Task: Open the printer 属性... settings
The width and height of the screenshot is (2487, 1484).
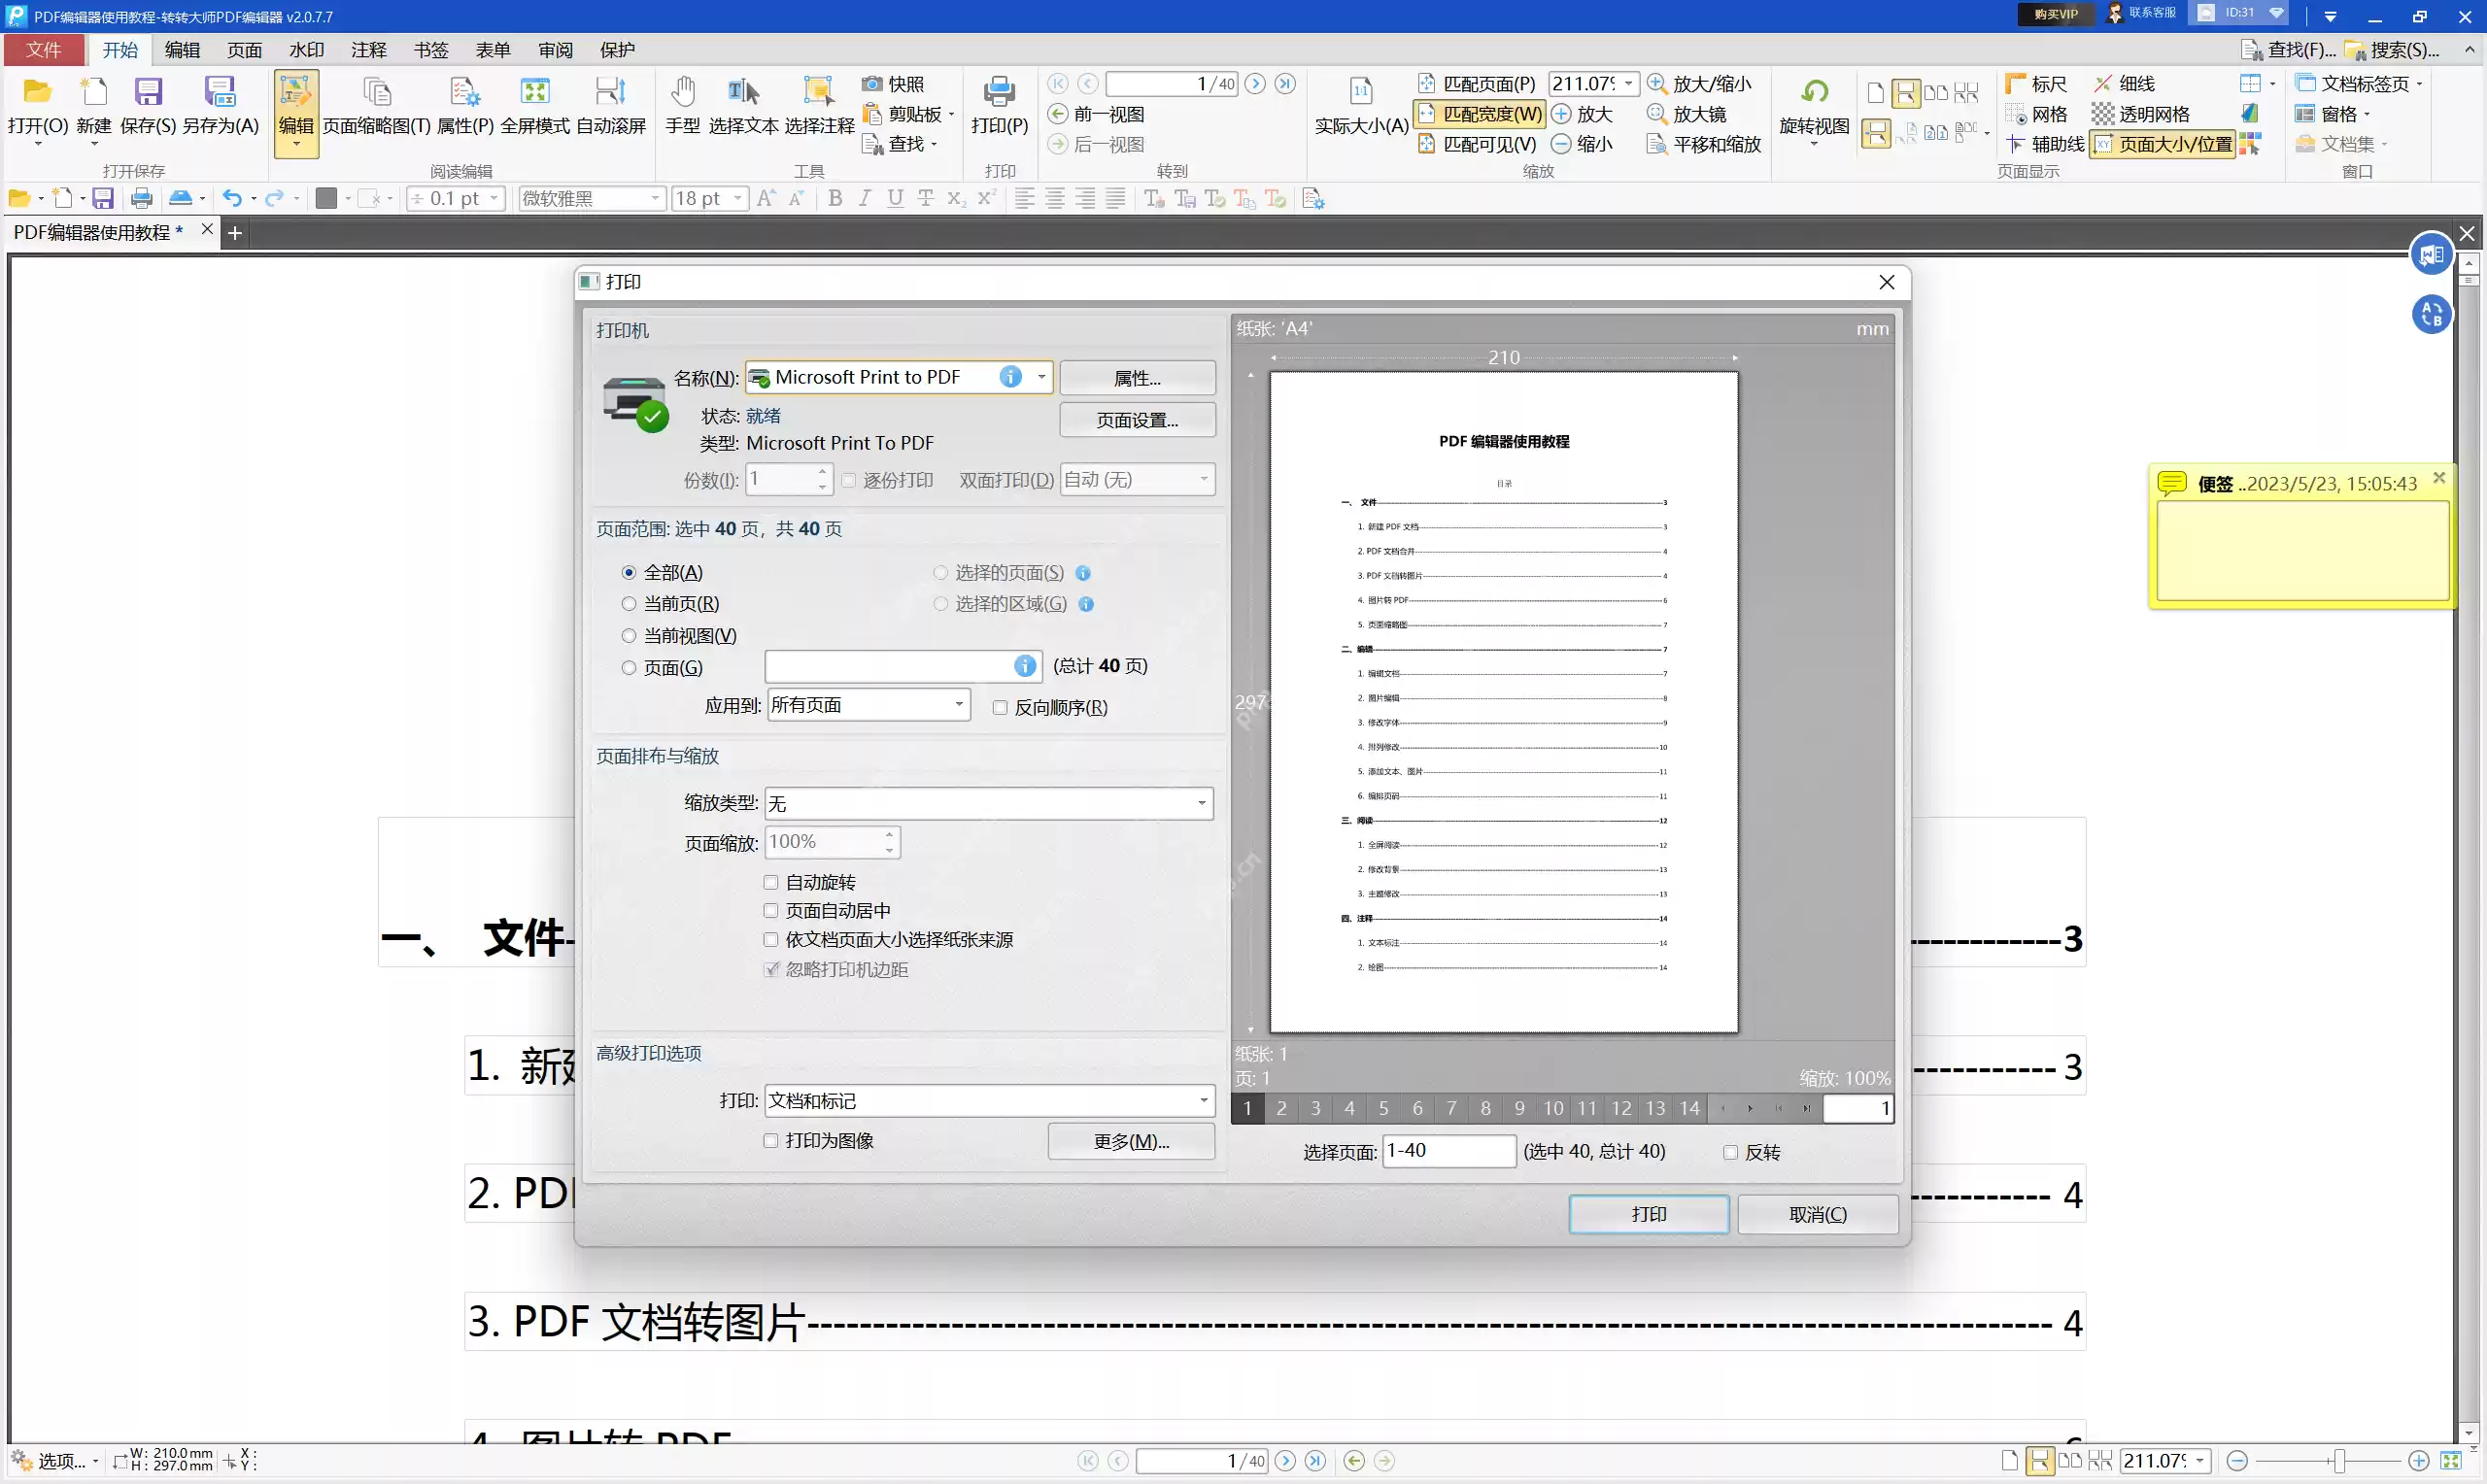Action: pyautogui.click(x=1137, y=378)
